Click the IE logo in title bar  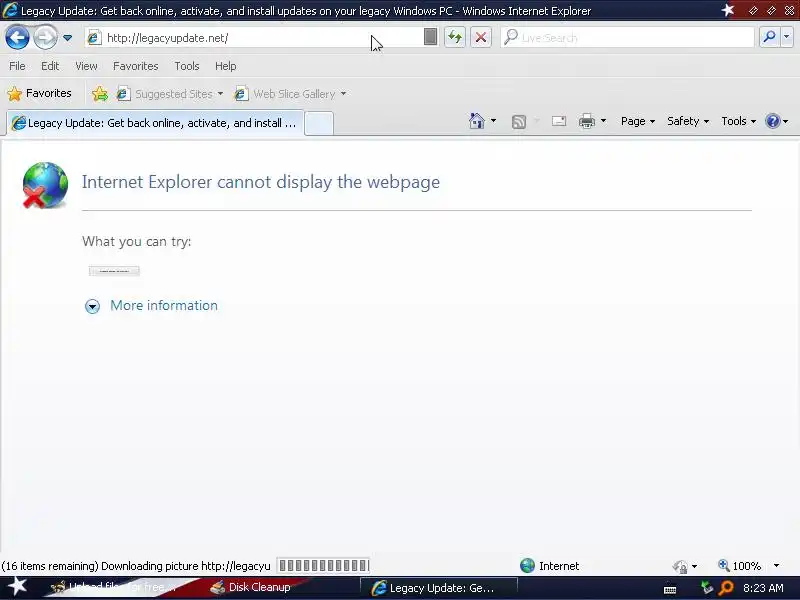10,10
